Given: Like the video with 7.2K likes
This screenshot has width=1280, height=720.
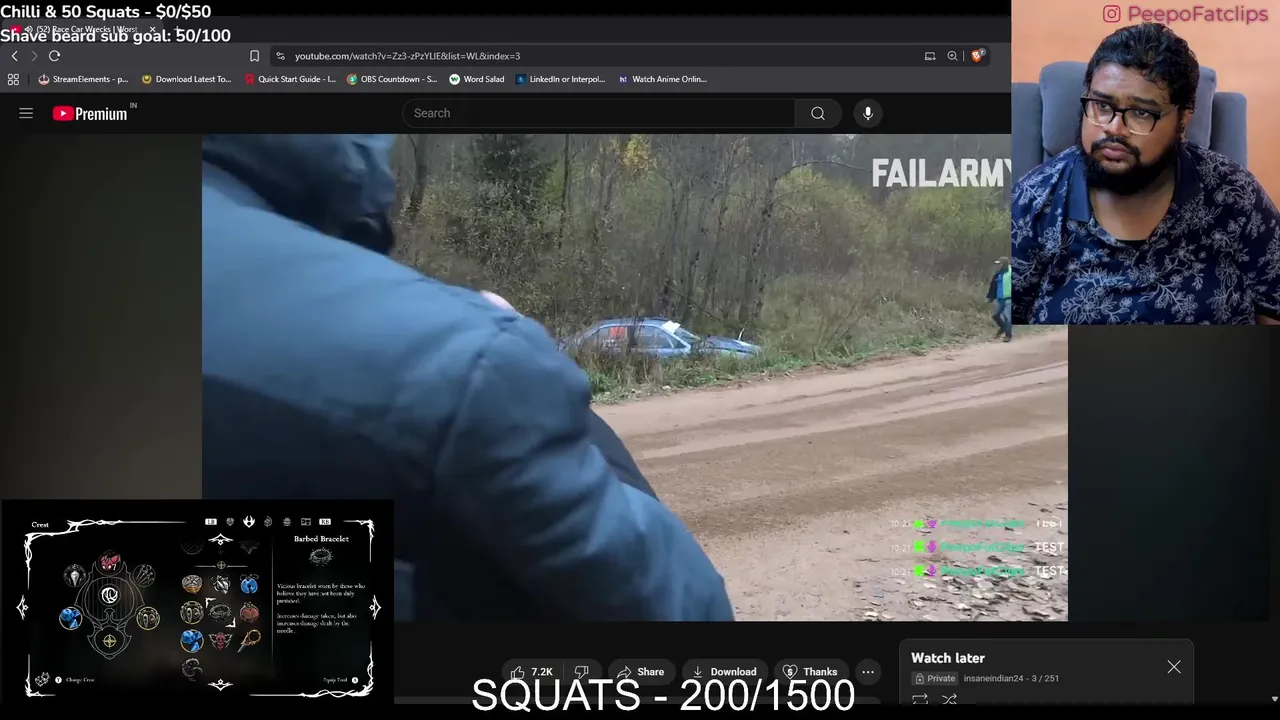Looking at the screenshot, I should tap(531, 672).
